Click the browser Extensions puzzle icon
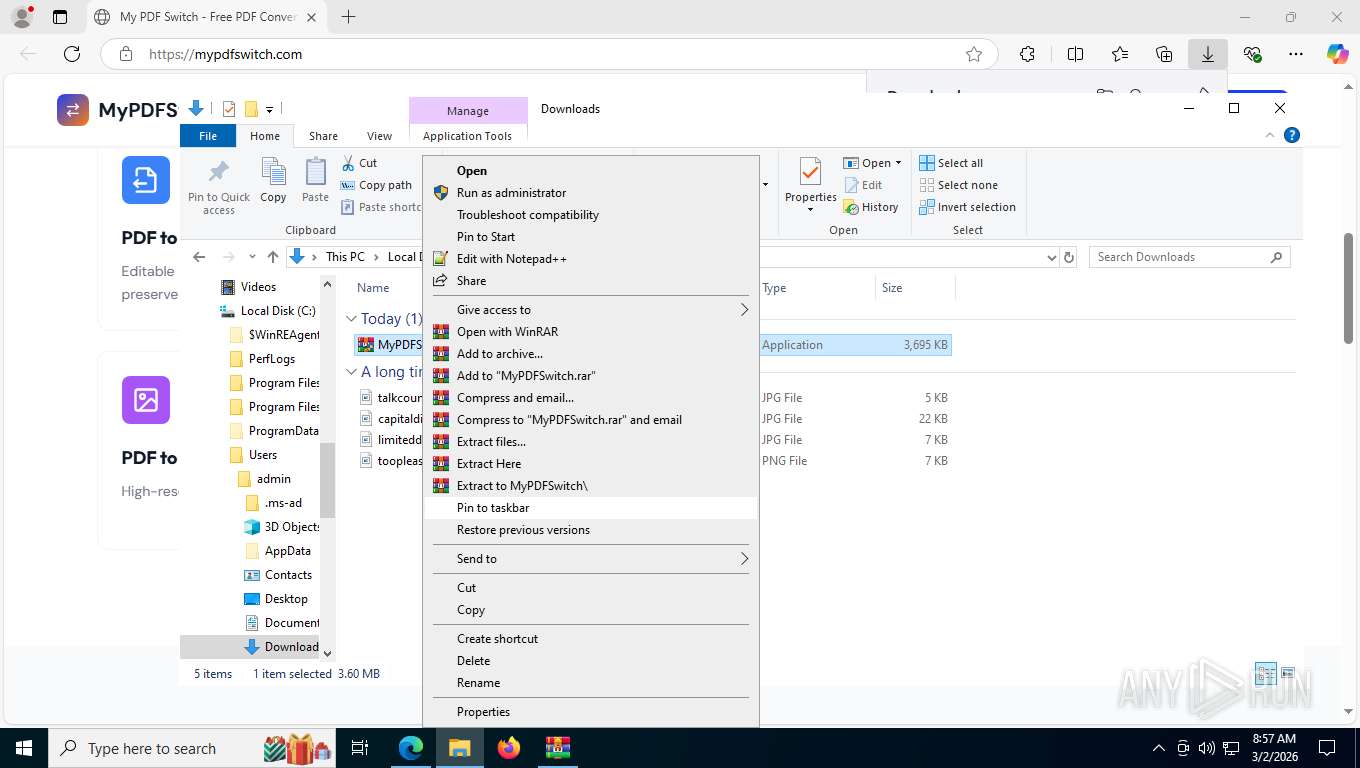 tap(1027, 54)
